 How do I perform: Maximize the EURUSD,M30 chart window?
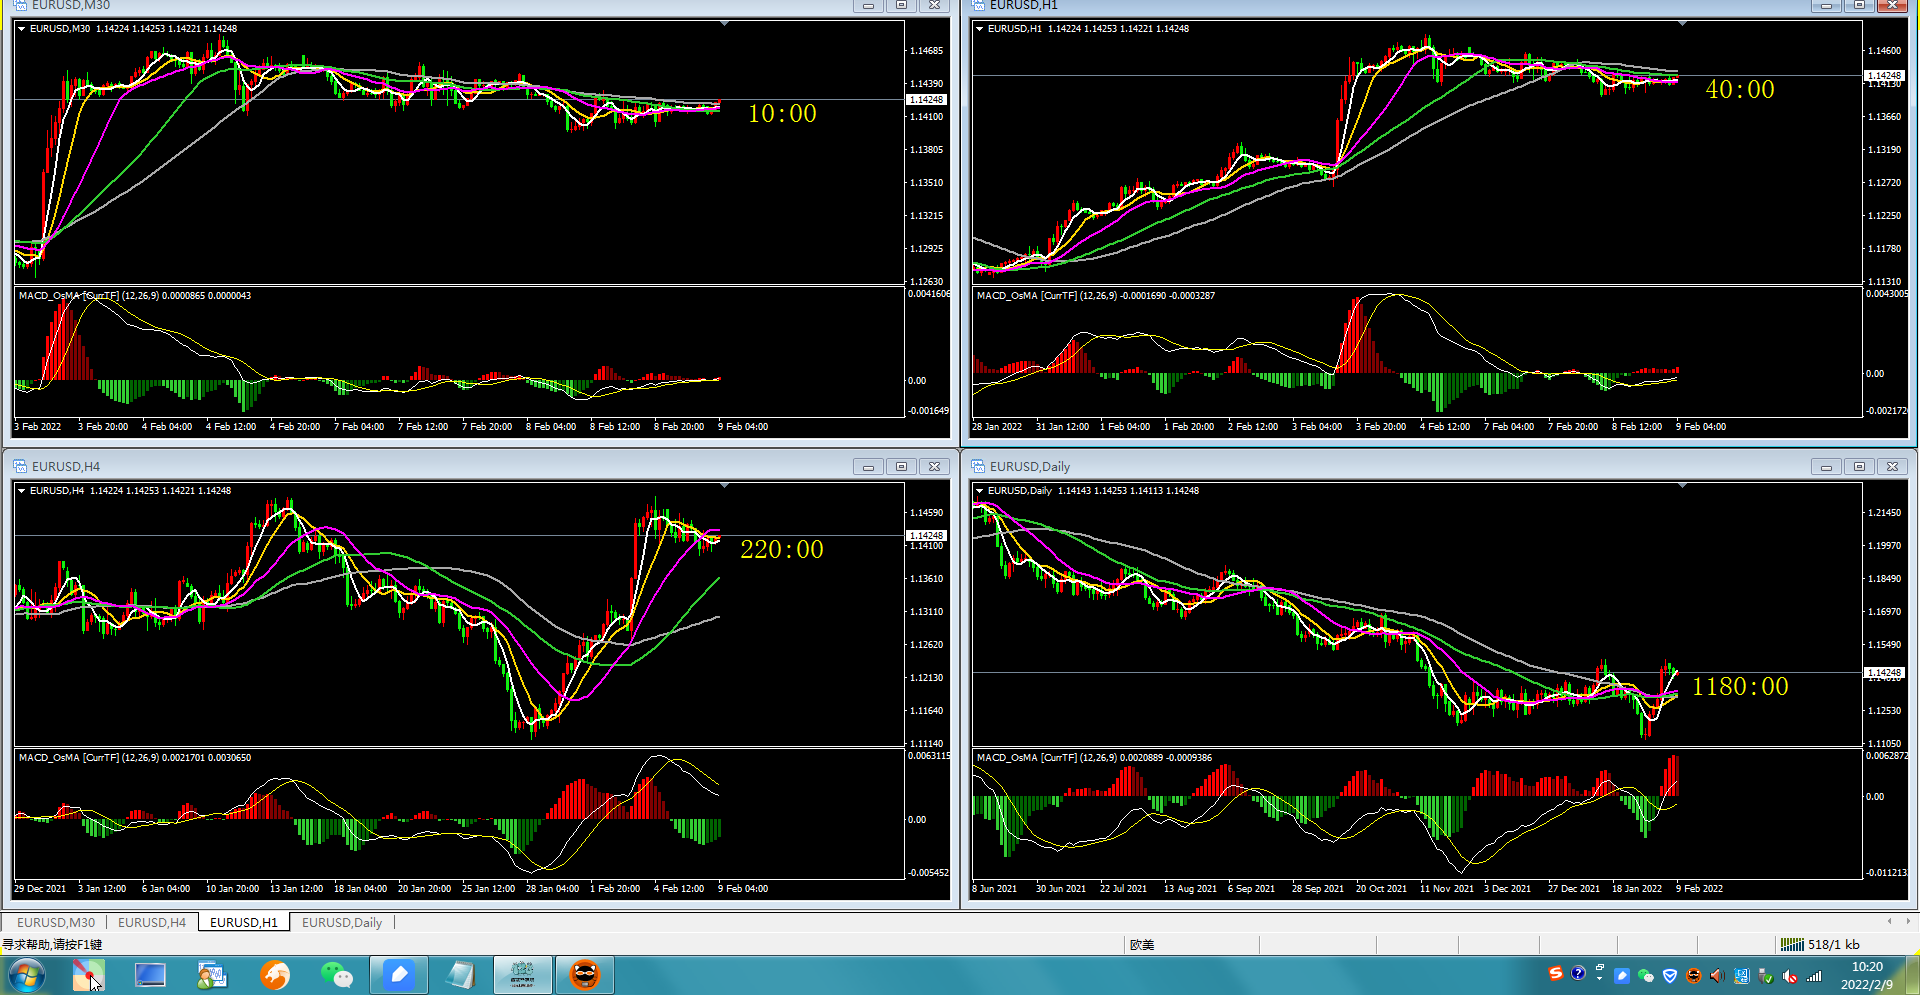point(901,5)
